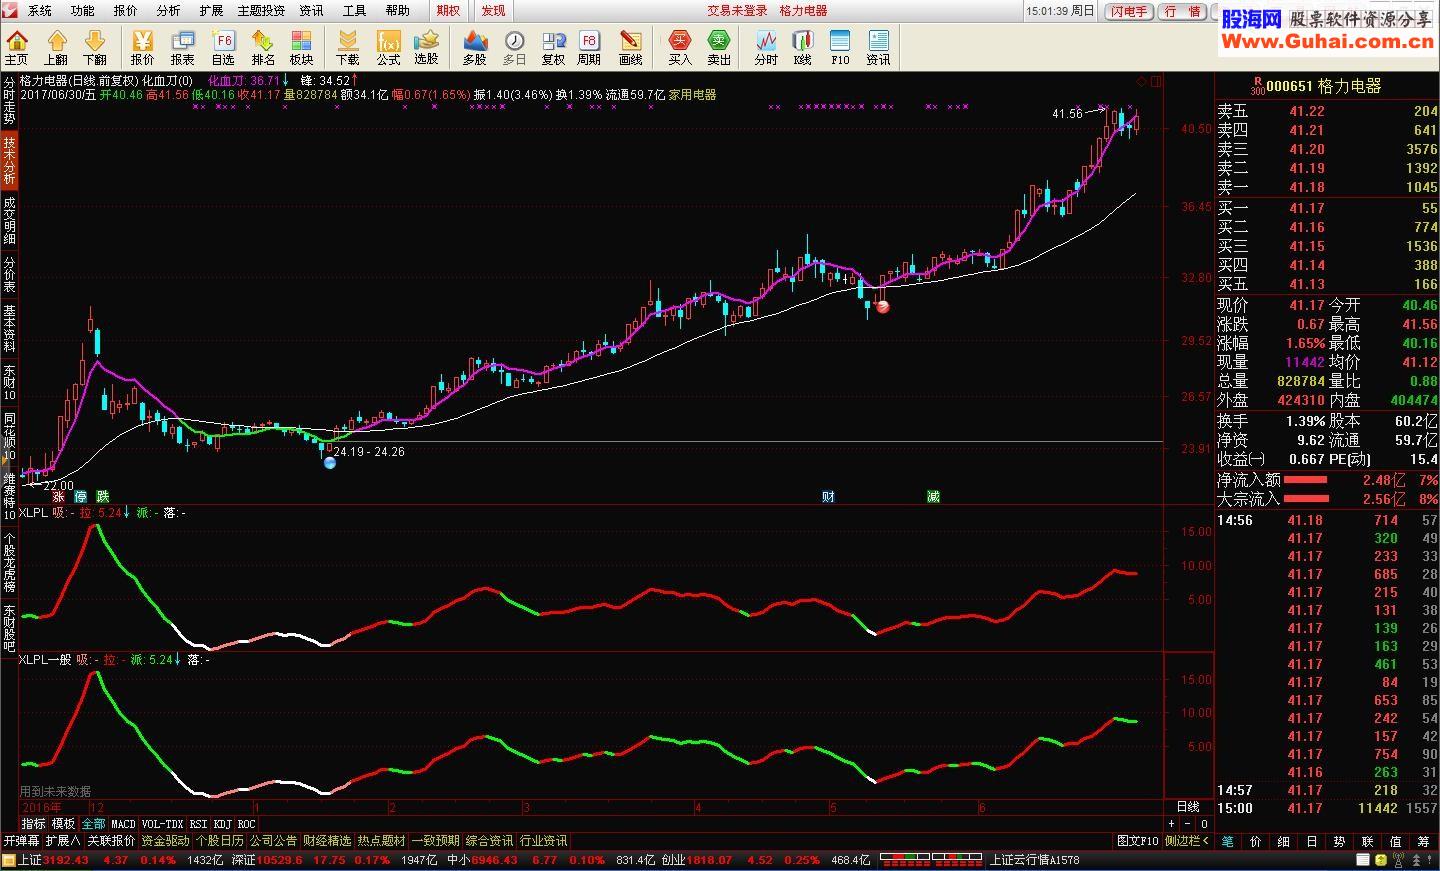Image resolution: width=1440 pixels, height=871 pixels.
Task: Open the 资讯 news toolbar icon
Action: (x=878, y=47)
